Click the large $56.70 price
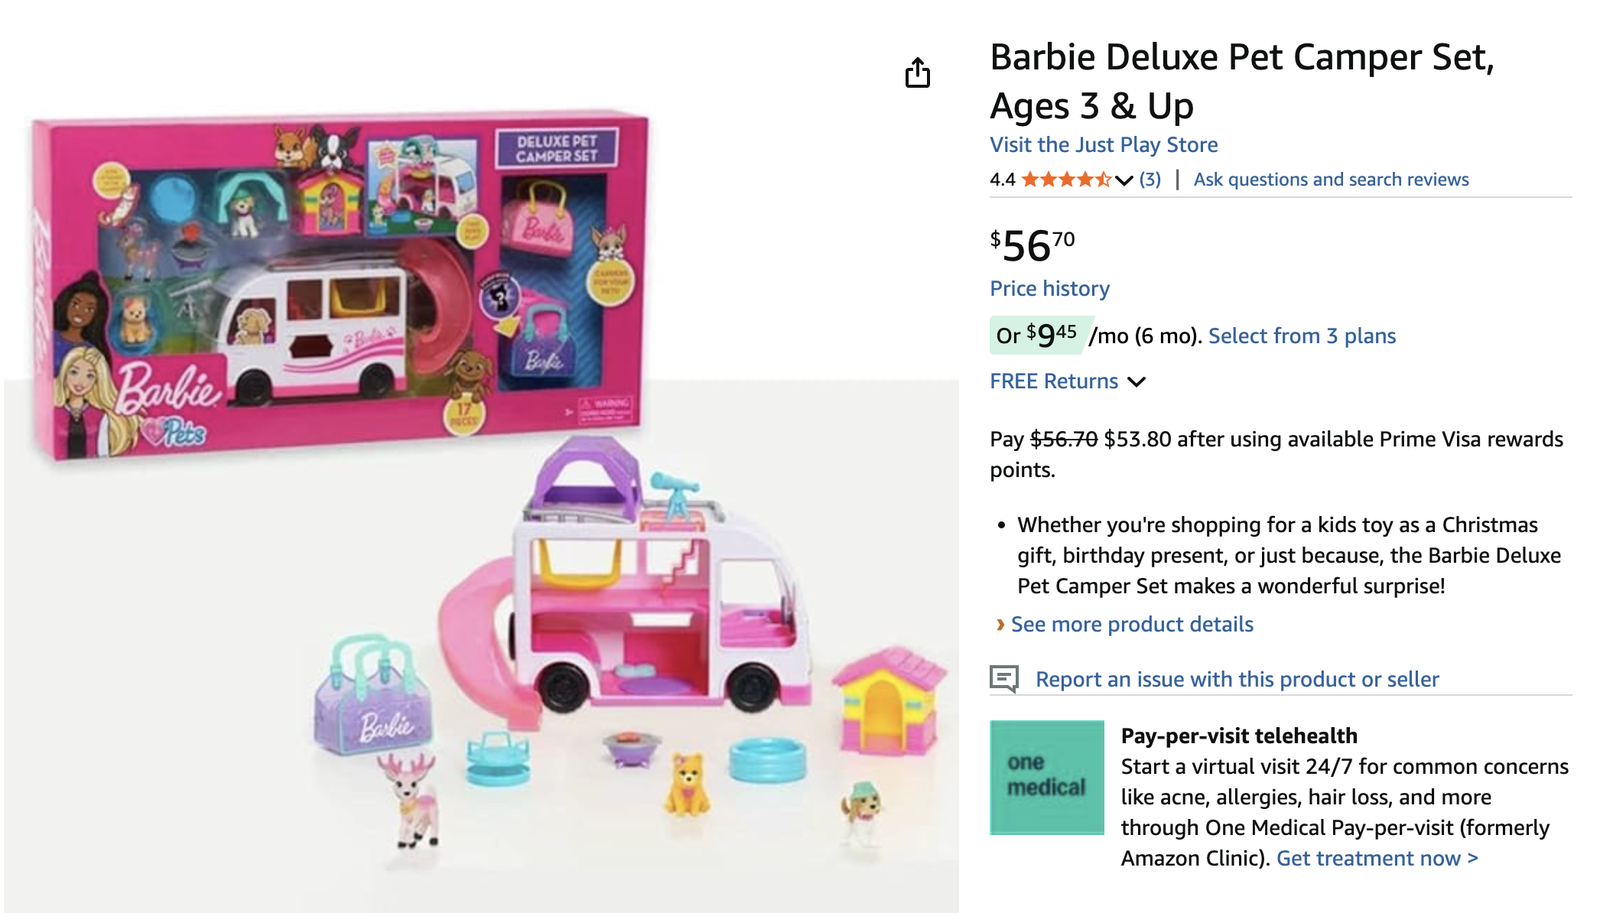The image size is (1600, 922). pyautogui.click(x=1032, y=245)
